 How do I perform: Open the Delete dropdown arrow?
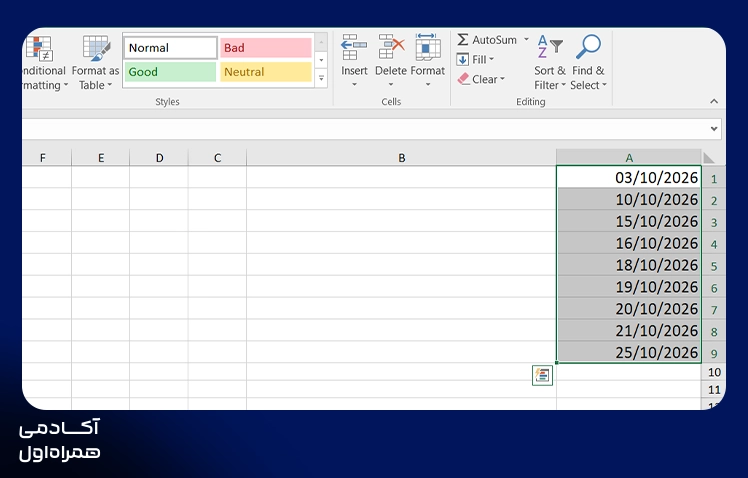[391, 84]
